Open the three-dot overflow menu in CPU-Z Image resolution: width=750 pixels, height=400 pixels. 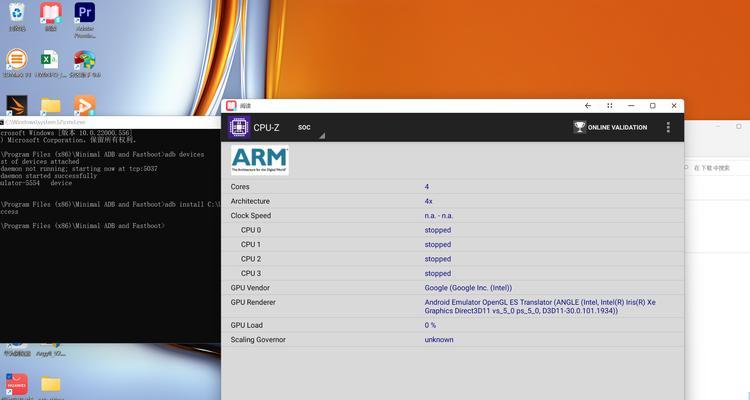point(668,127)
